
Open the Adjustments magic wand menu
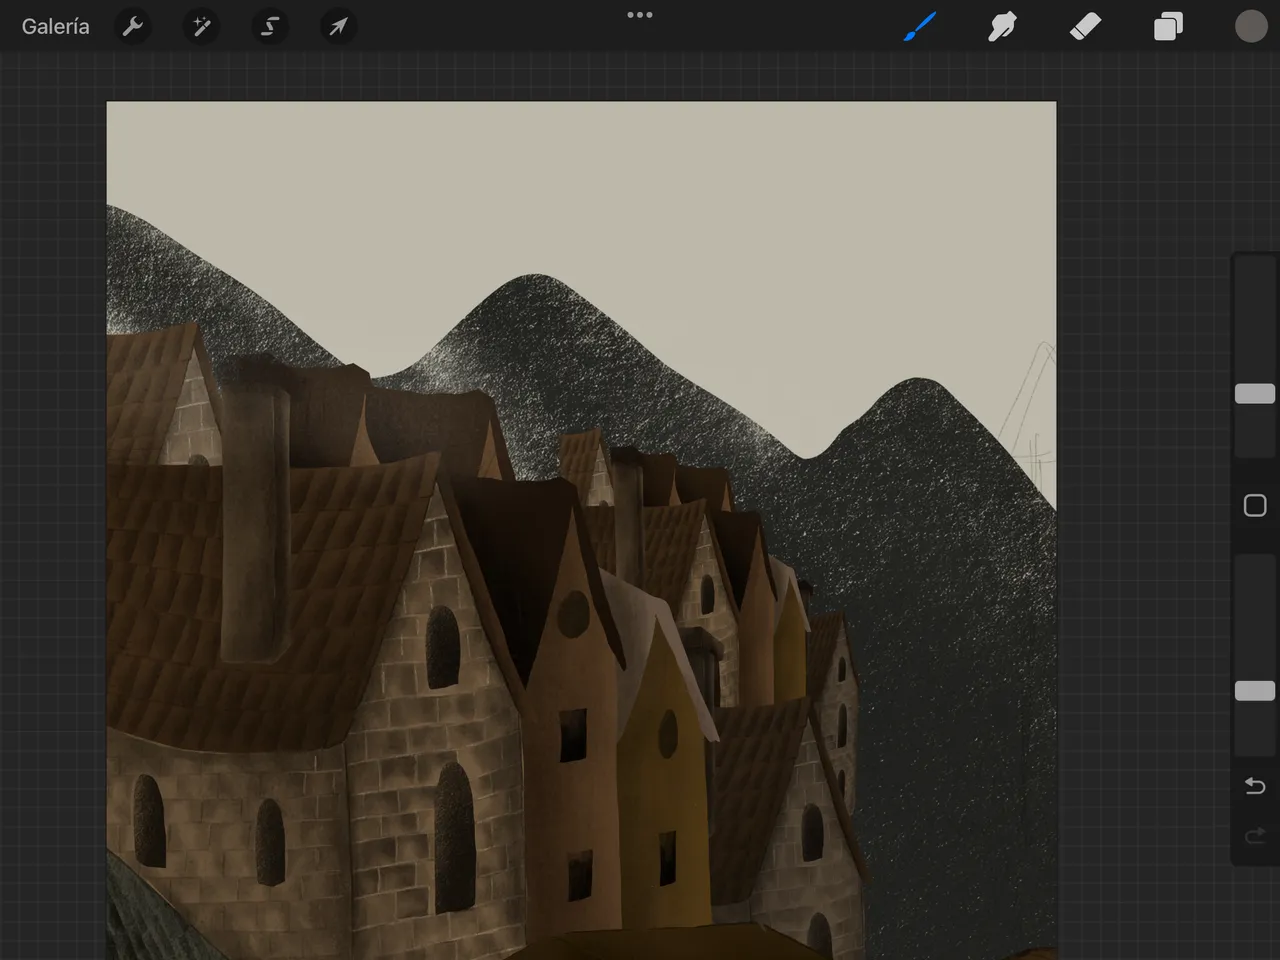point(201,27)
